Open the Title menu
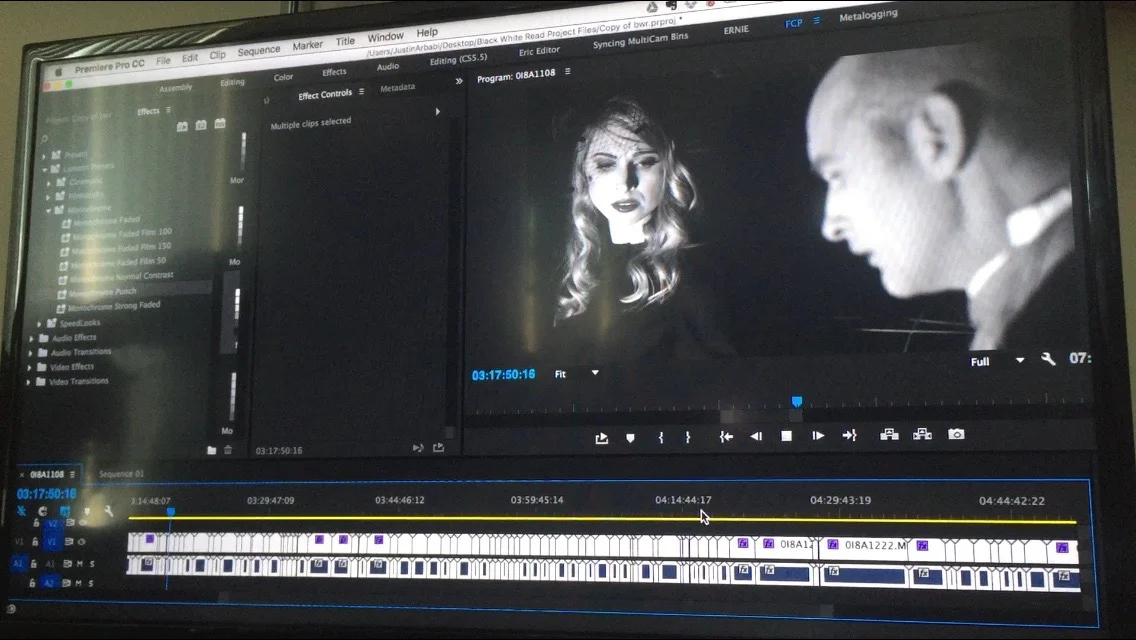Screen dimensions: 1136x640 click(345, 41)
